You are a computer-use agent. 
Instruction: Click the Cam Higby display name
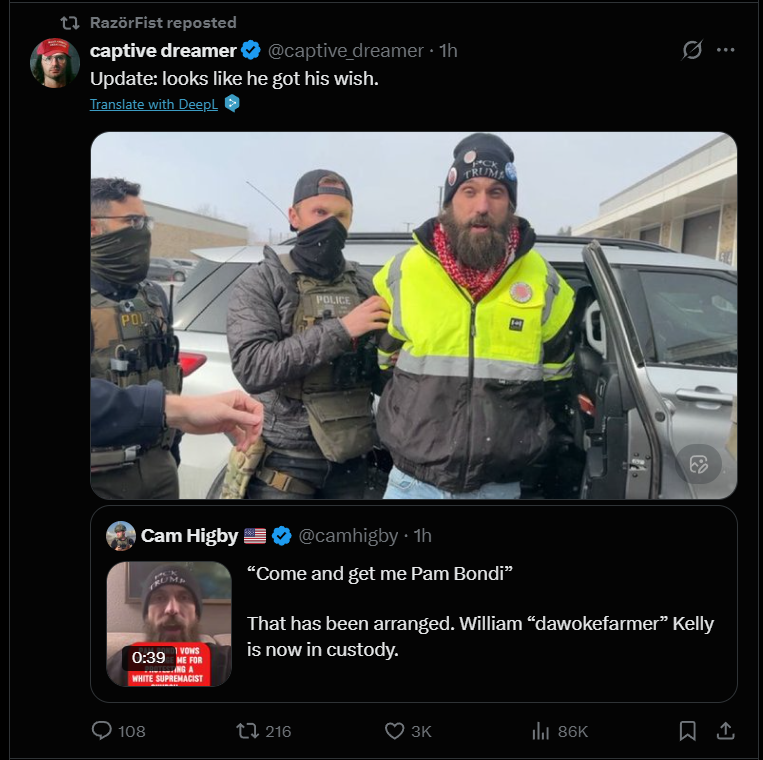pos(189,536)
